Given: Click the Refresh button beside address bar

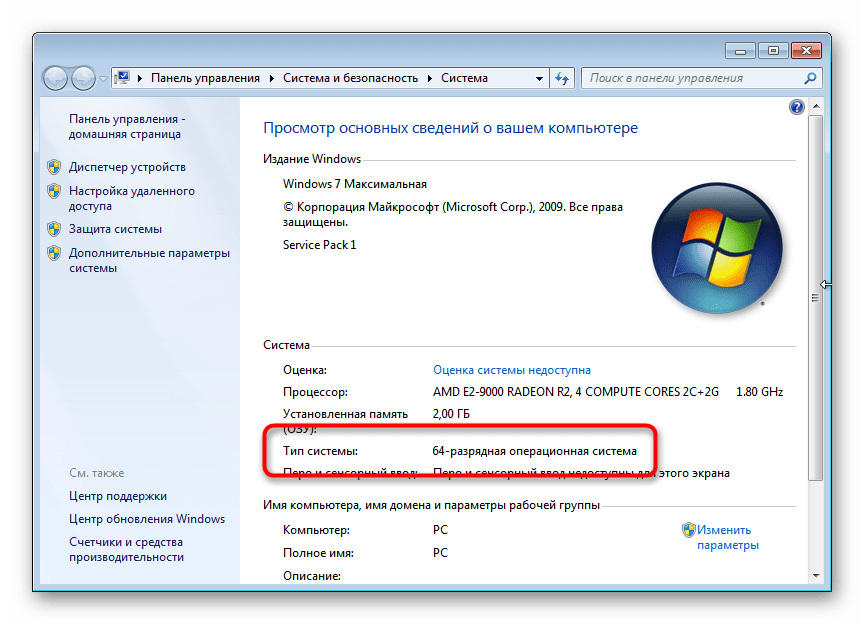Looking at the screenshot, I should [x=562, y=78].
